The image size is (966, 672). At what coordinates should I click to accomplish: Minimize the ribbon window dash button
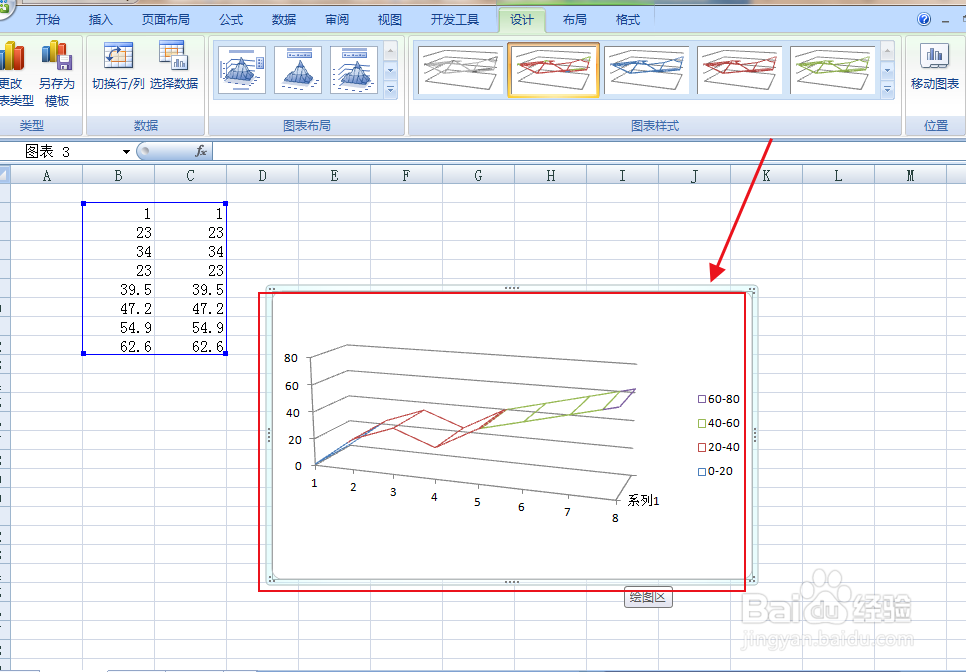[x=946, y=20]
